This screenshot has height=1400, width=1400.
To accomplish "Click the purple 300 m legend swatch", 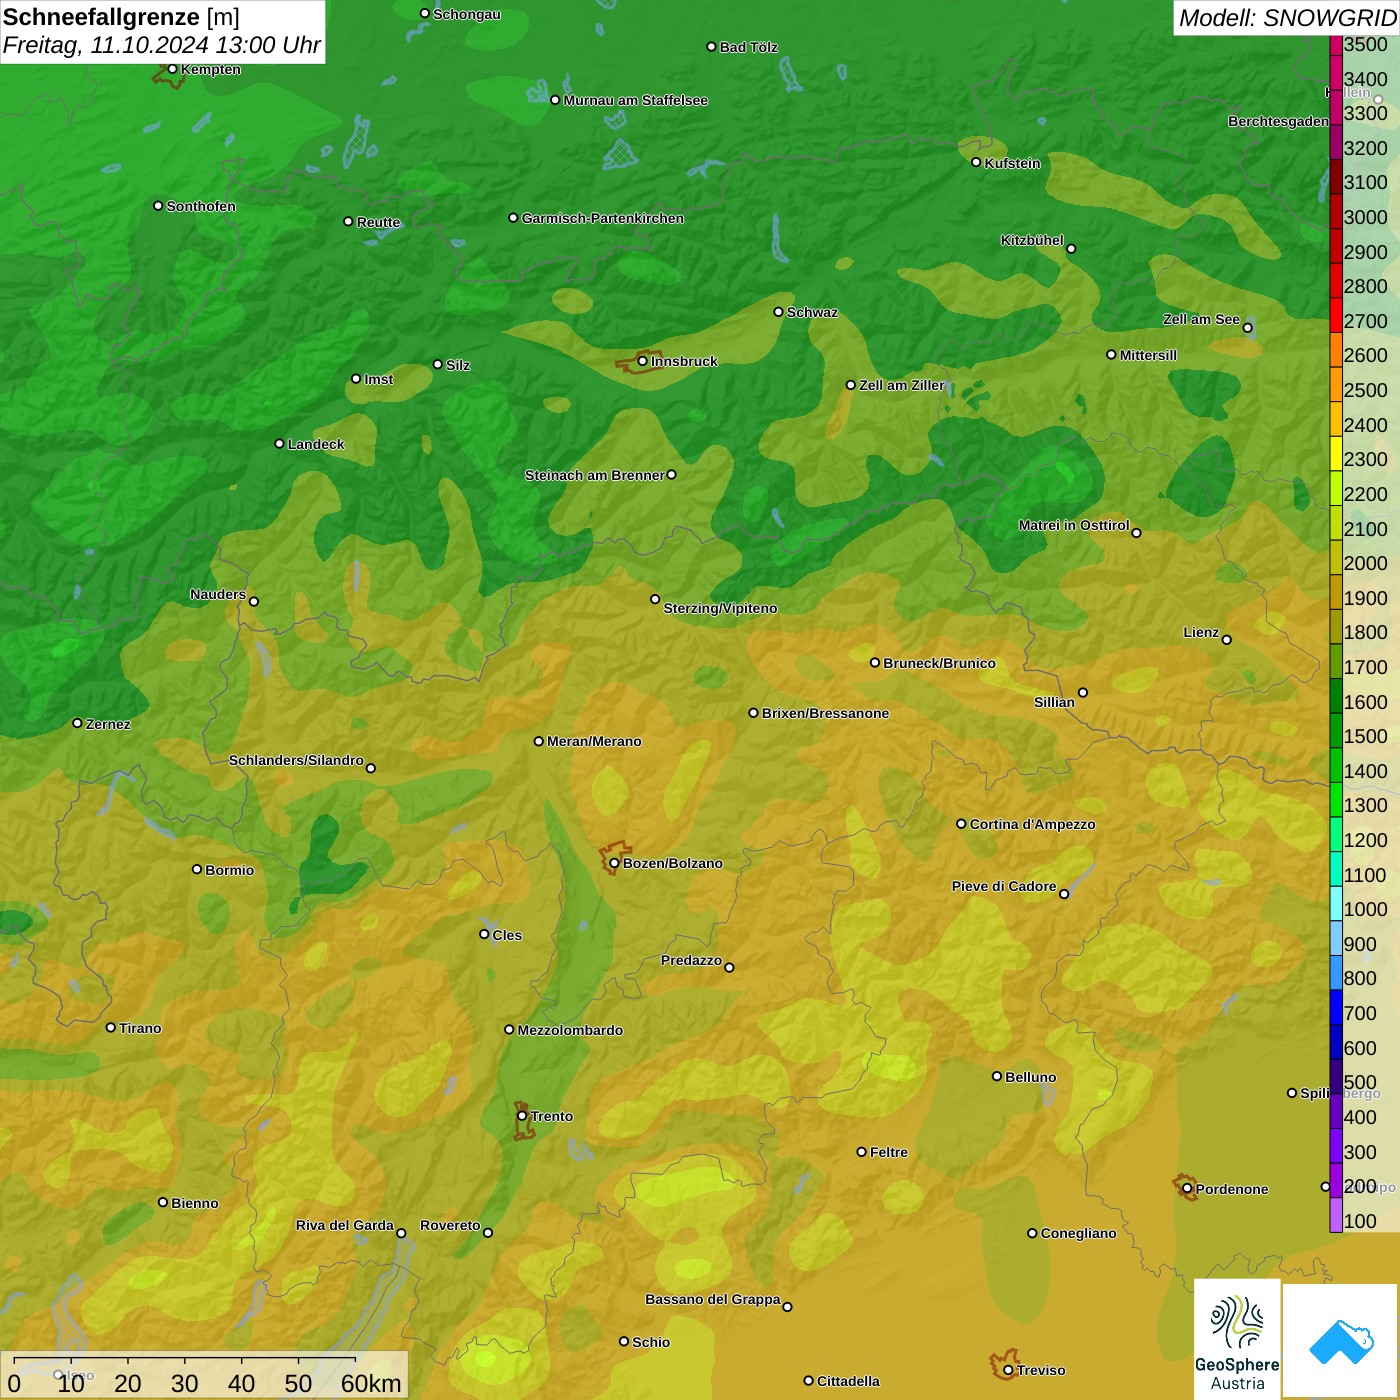I will coord(1336,1145).
